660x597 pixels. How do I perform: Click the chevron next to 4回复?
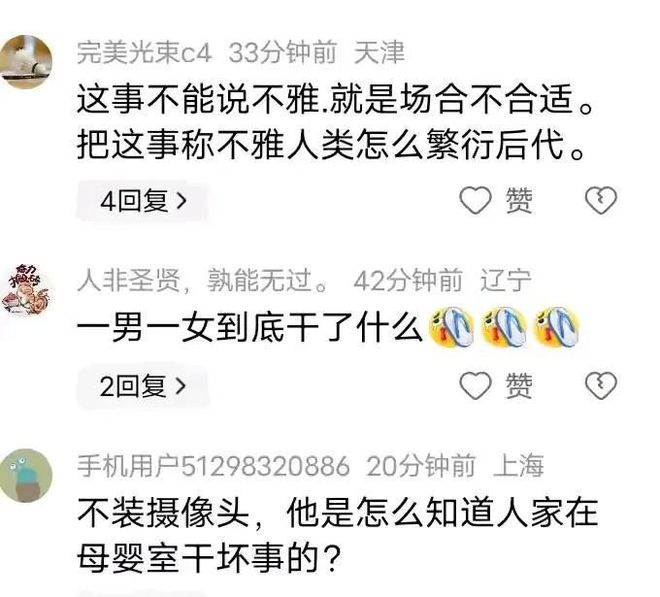(x=181, y=201)
